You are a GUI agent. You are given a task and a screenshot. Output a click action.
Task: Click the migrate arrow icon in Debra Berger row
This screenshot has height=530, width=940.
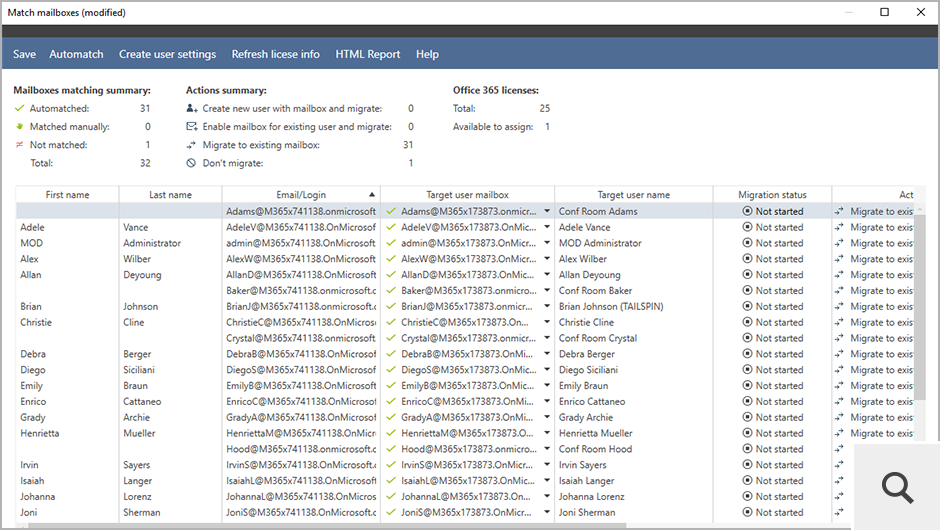pyautogui.click(x=839, y=354)
